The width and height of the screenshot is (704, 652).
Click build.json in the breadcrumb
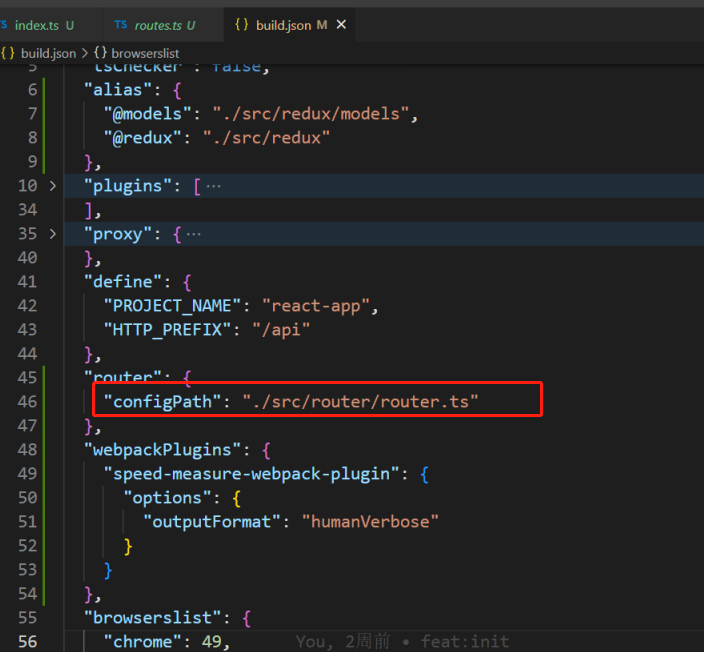48,53
